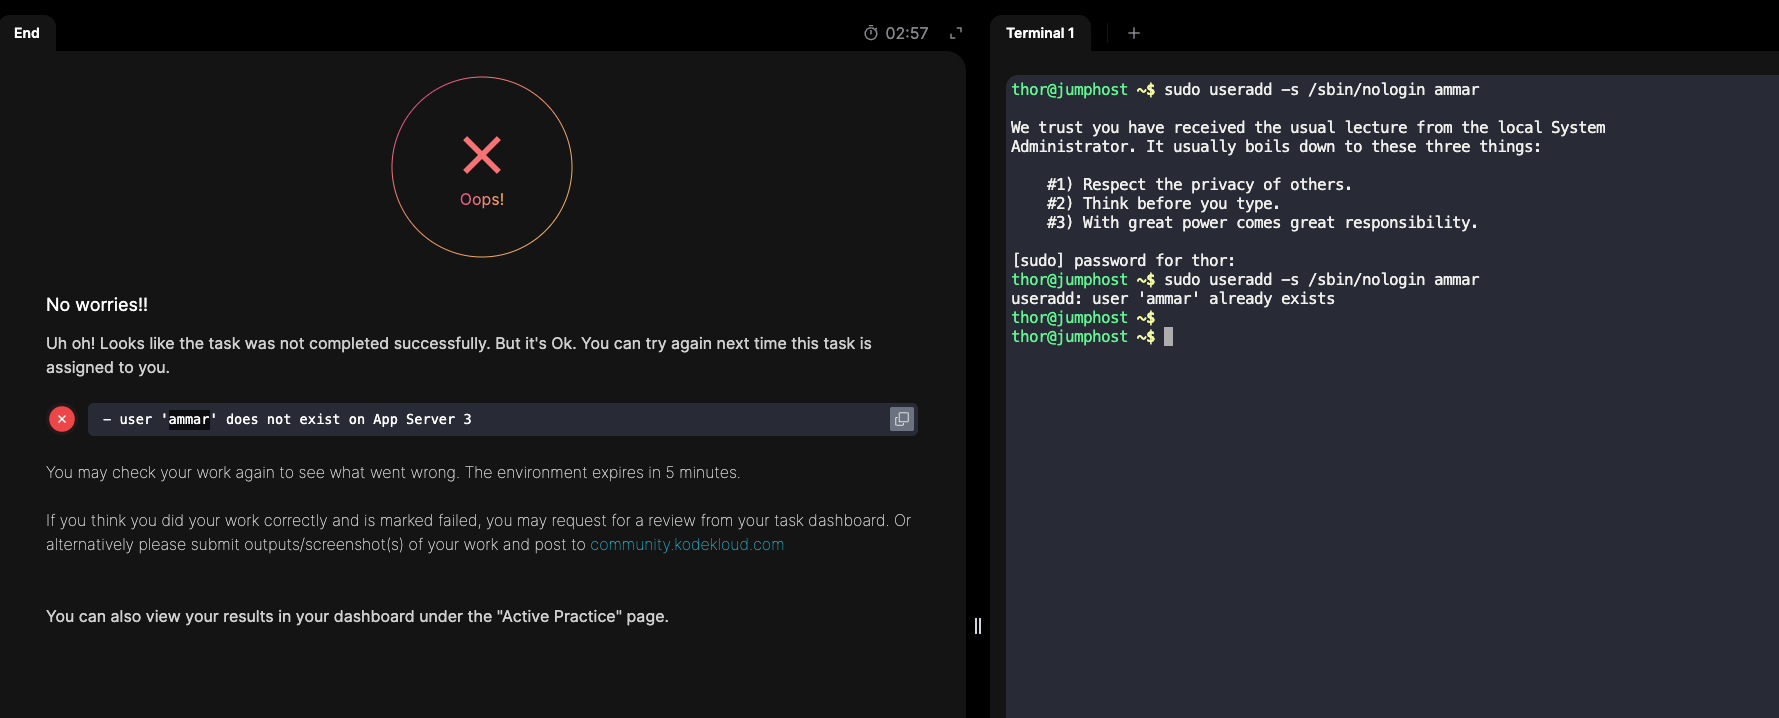The width and height of the screenshot is (1779, 718).
Task: Click the first useradd command line
Action: pos(1244,90)
